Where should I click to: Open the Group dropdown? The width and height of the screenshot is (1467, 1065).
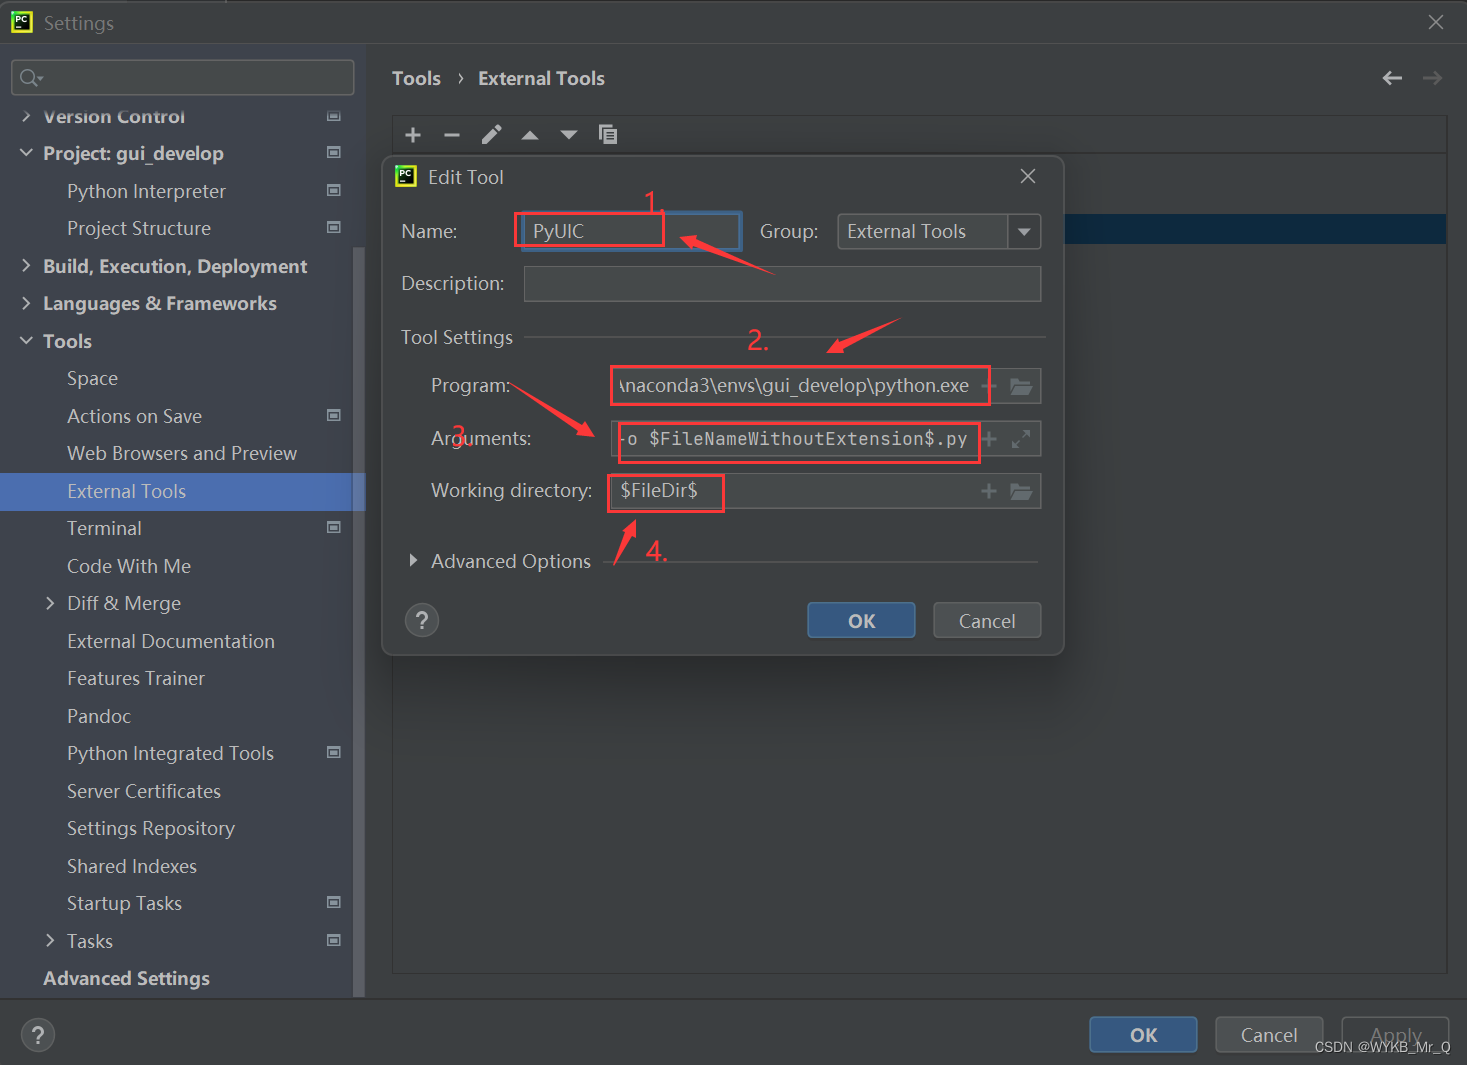pyautogui.click(x=1024, y=232)
